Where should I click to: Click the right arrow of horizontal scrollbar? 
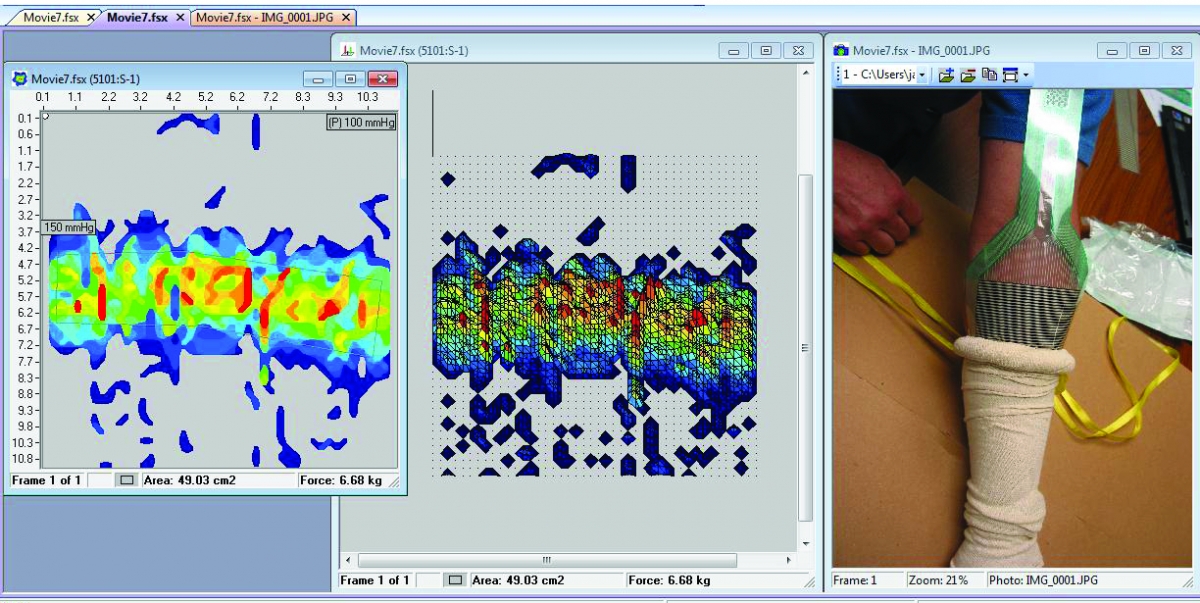(790, 560)
